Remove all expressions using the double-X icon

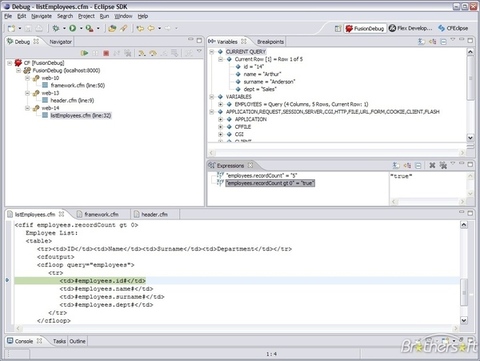tap(443, 165)
